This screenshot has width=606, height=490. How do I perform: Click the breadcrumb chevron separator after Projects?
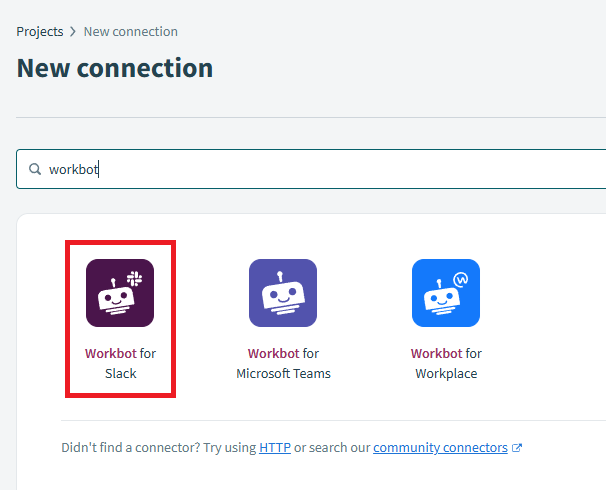[73, 32]
